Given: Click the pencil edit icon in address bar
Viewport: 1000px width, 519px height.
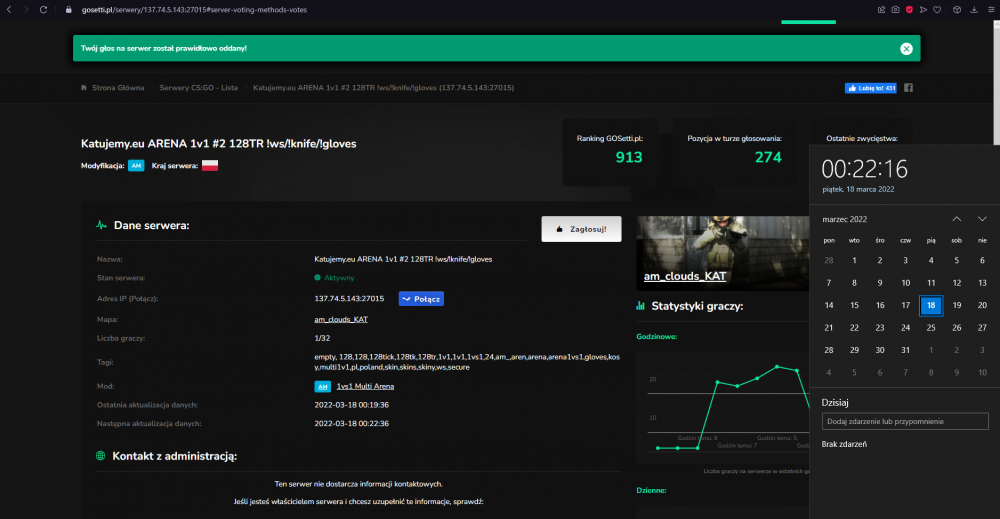Looking at the screenshot, I should tap(881, 10).
